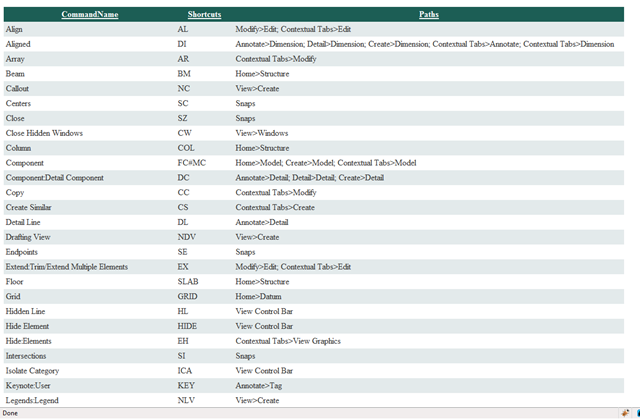Select the 'NDV' shortcut cell

(x=187, y=237)
